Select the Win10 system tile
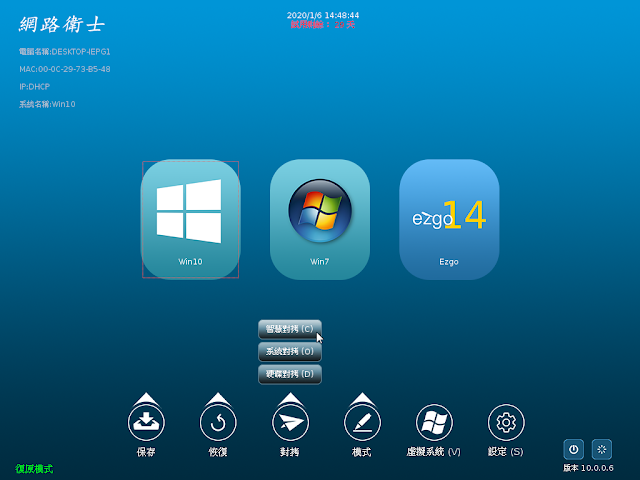 (x=191, y=219)
